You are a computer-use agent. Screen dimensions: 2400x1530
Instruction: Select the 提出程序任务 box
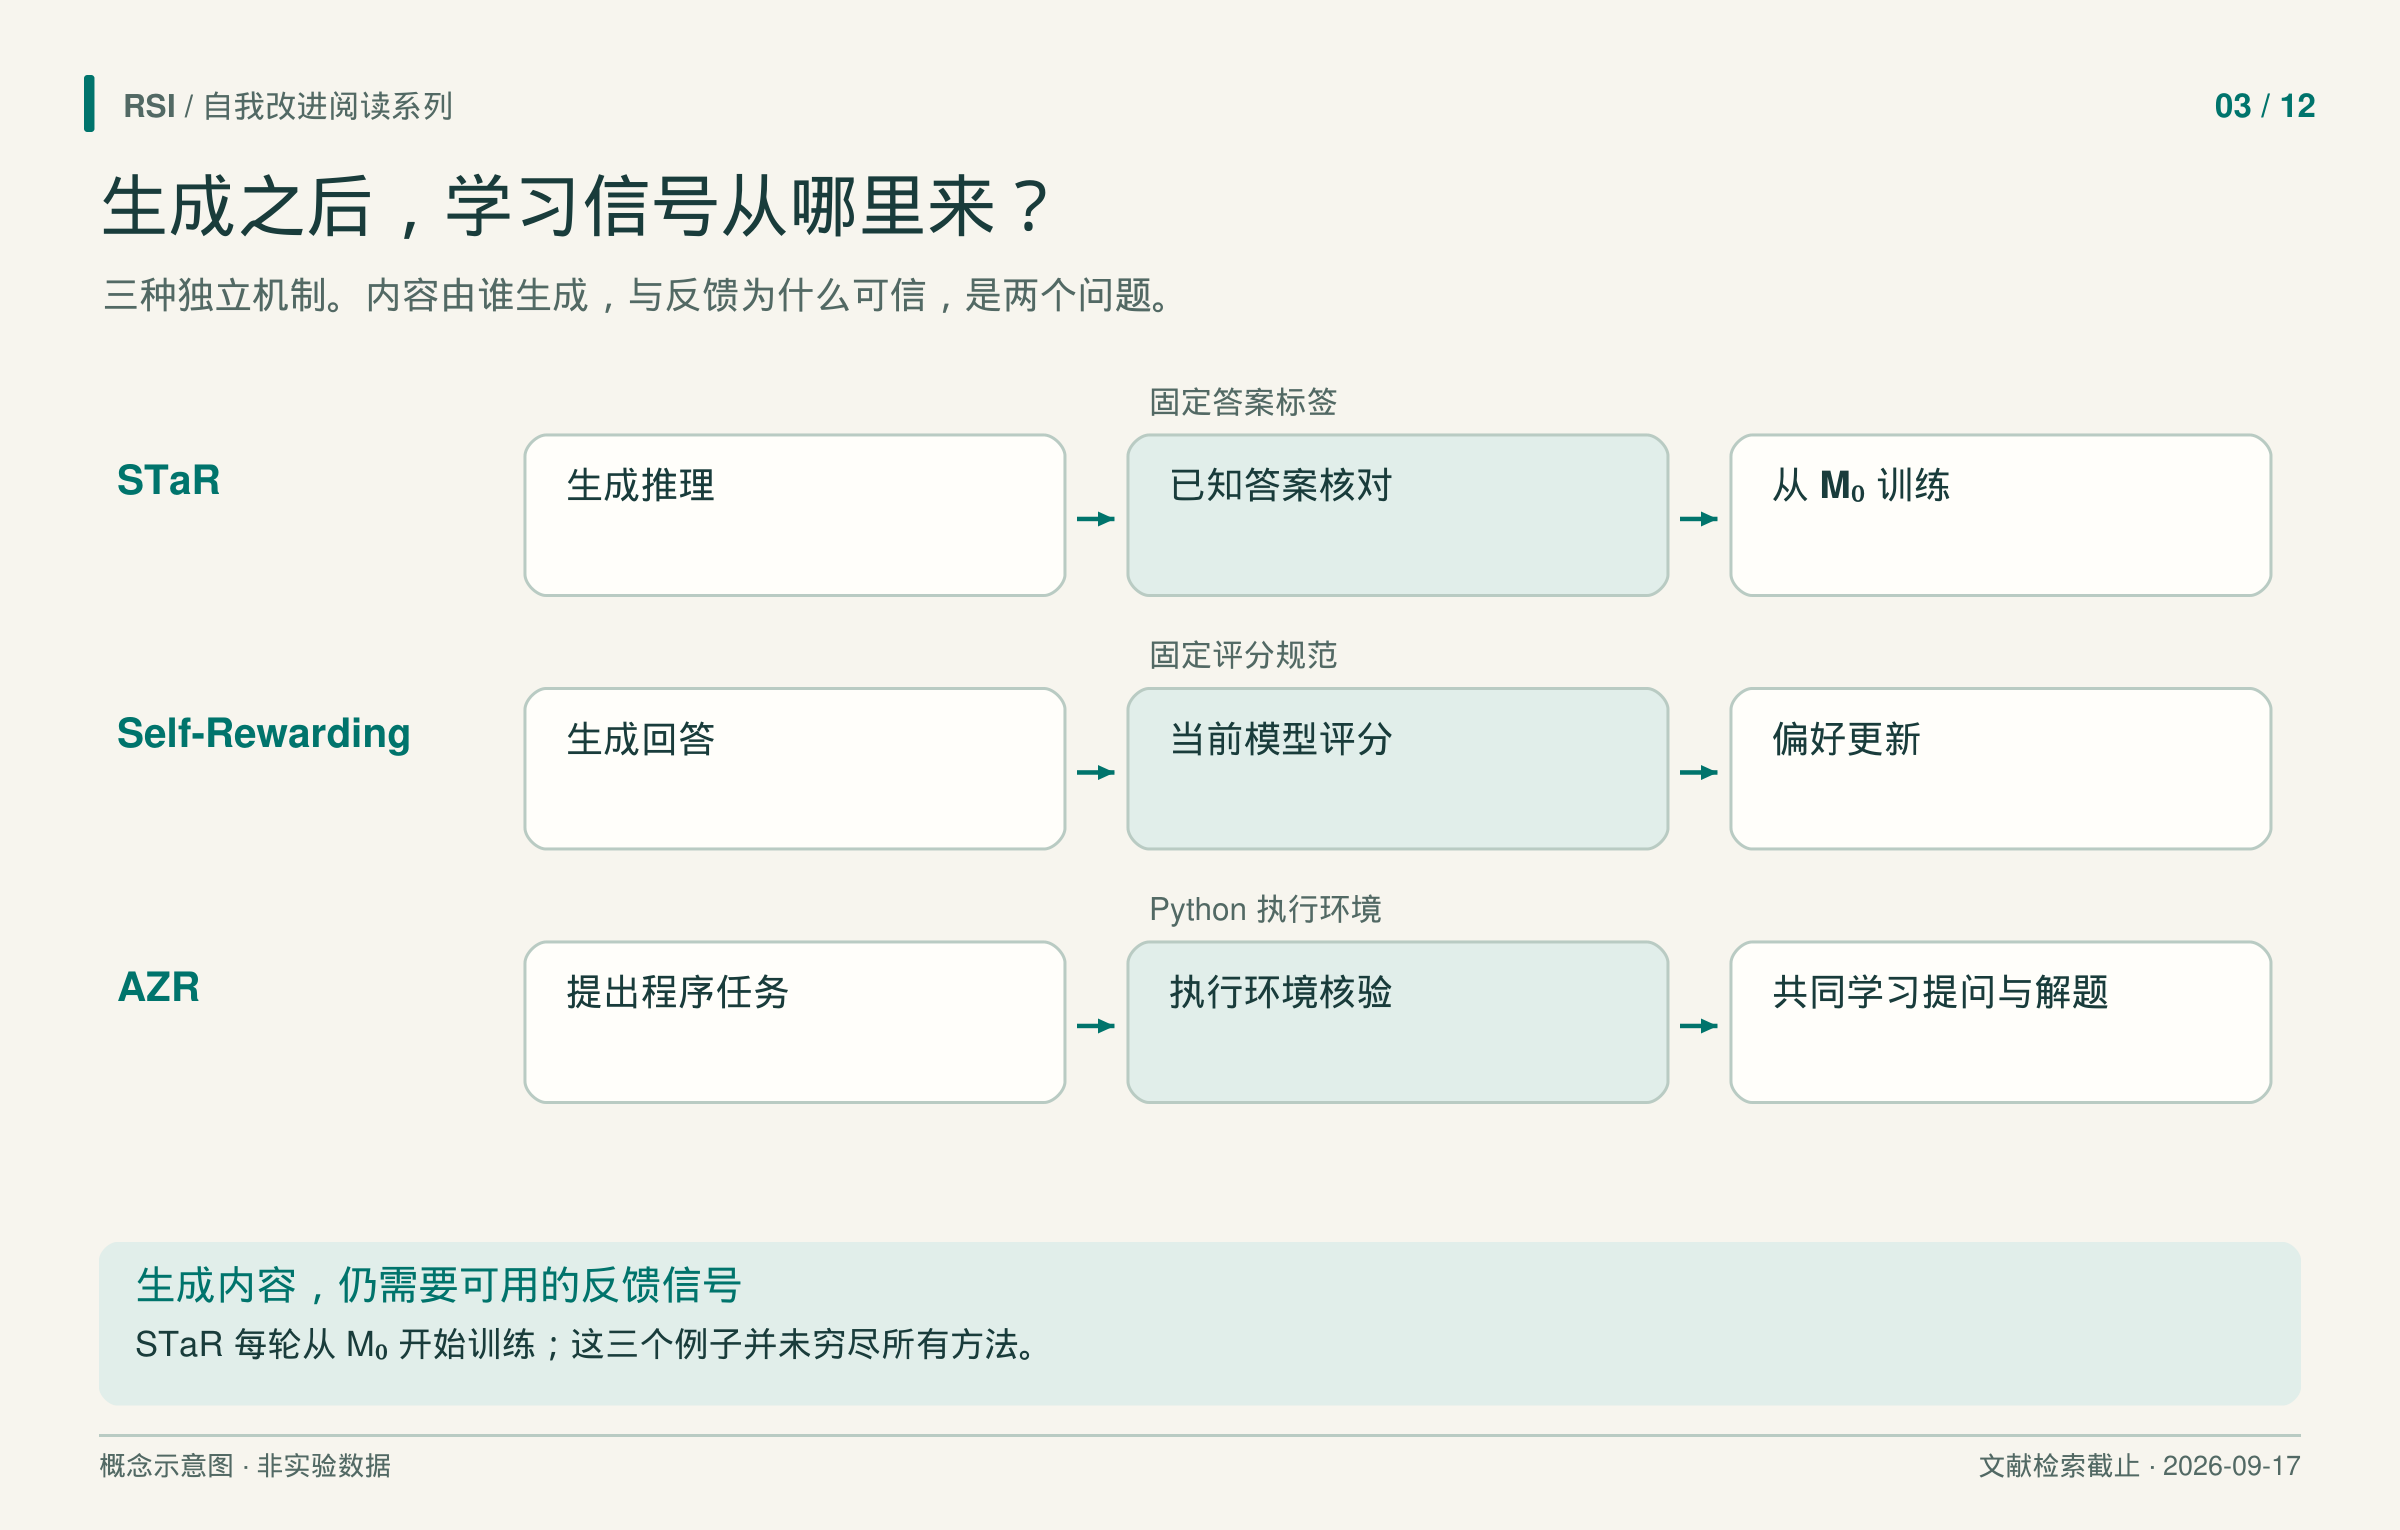(795, 1022)
